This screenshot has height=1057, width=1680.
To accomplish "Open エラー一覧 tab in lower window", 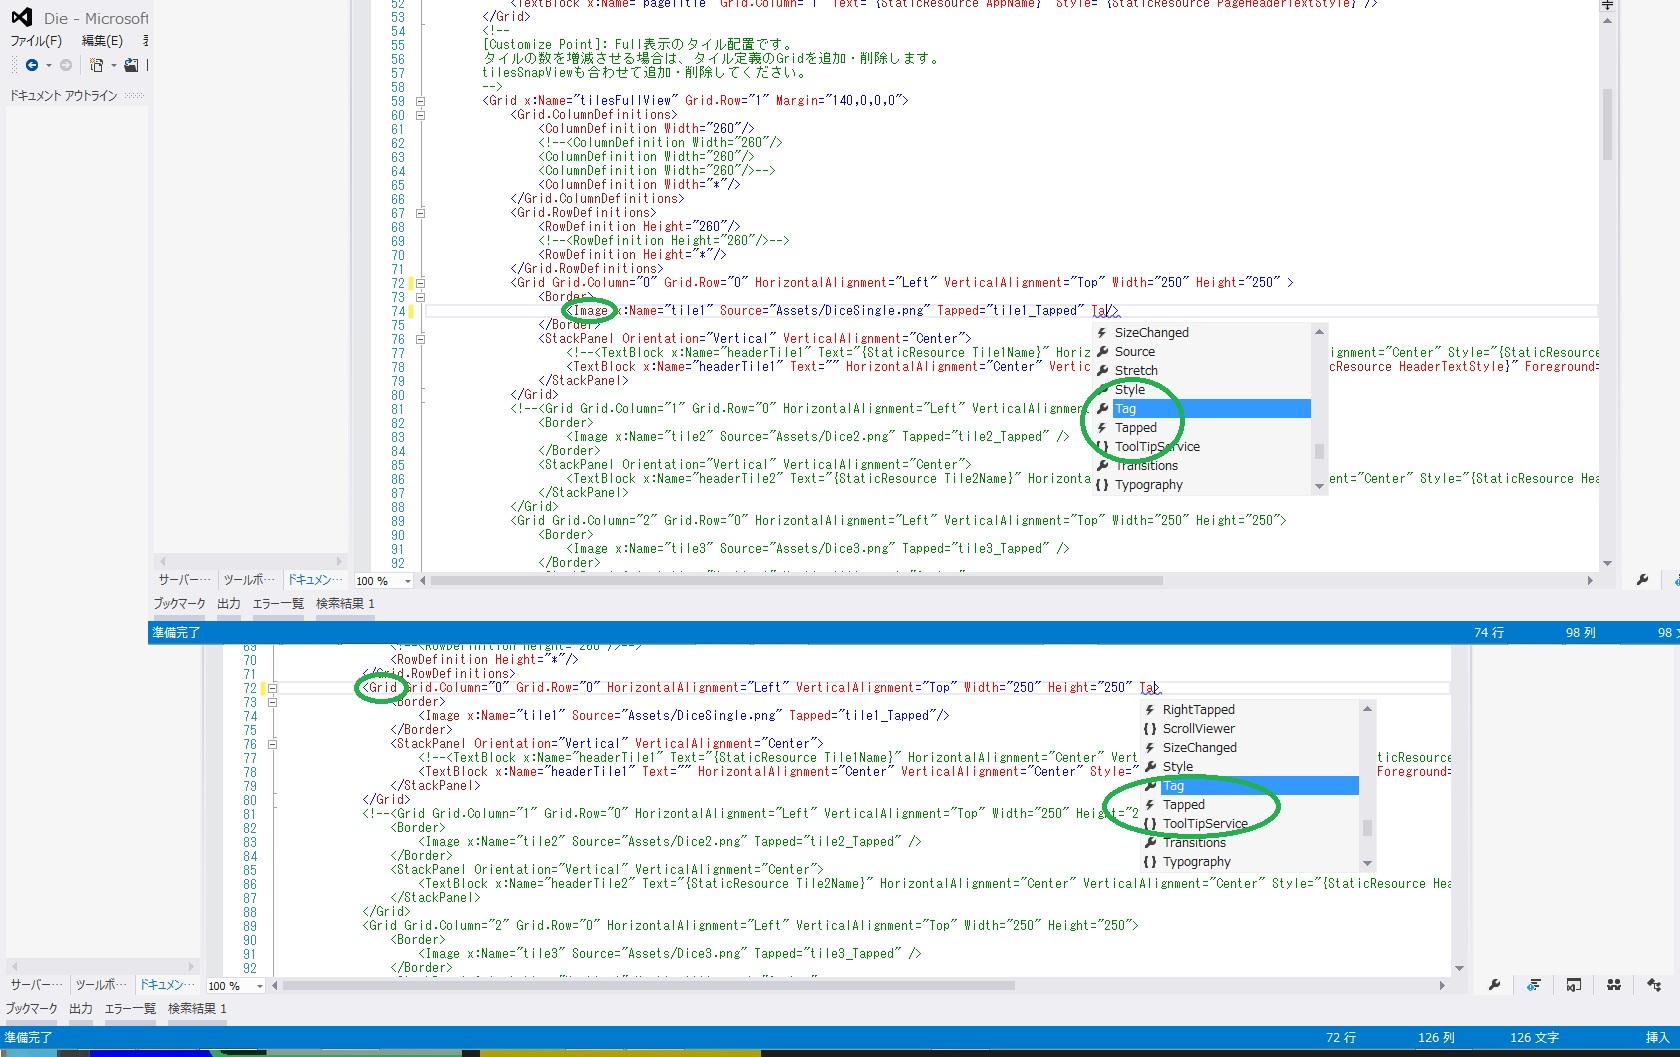I will [x=130, y=1009].
